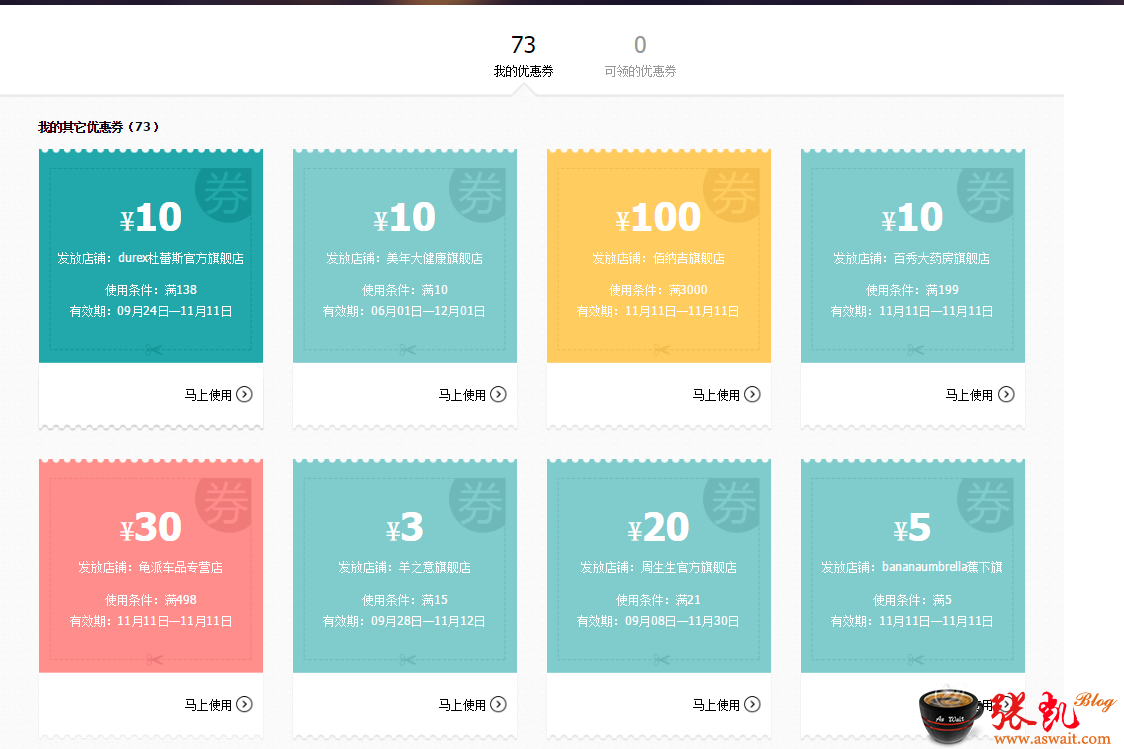The height and width of the screenshot is (749, 1124).
Task: Click the arrow icon on the durex coupon
Action: tap(244, 395)
